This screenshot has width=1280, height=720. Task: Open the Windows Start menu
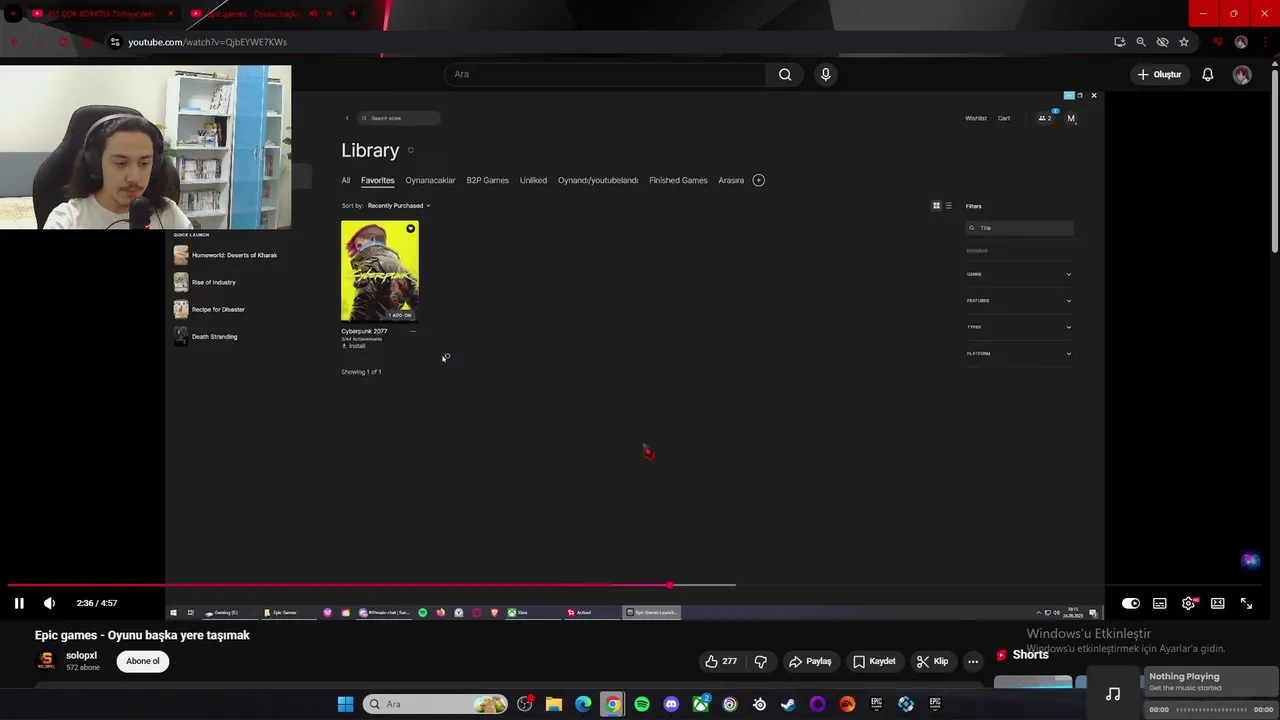[x=345, y=704]
